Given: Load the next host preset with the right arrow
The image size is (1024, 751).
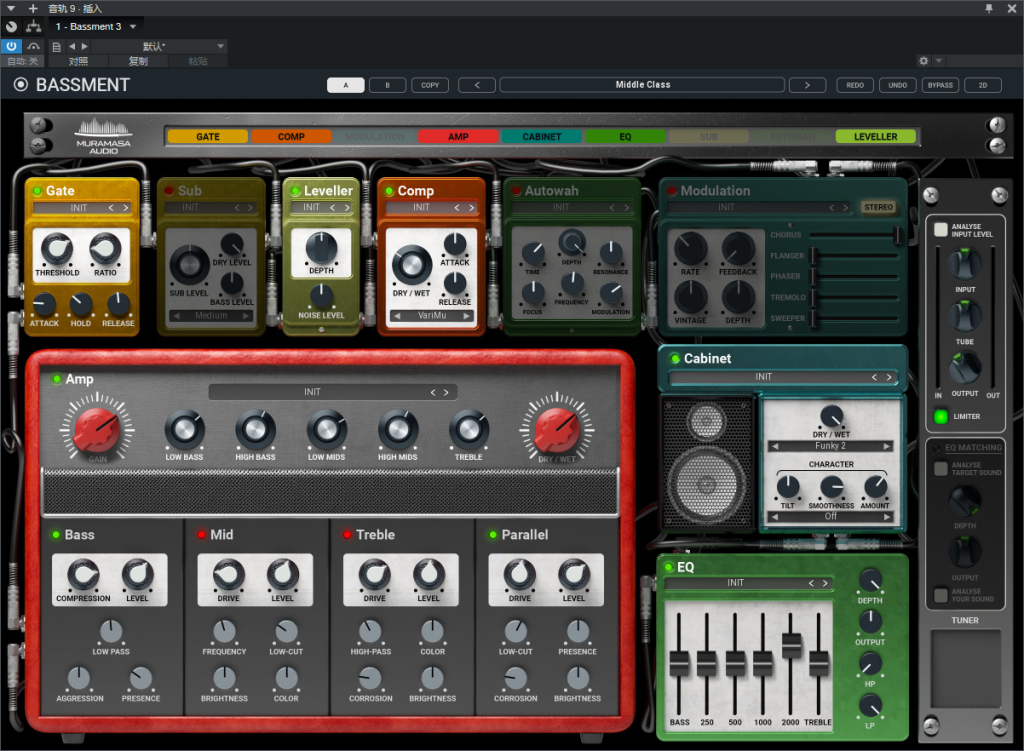Looking at the screenshot, I should click(x=84, y=46).
